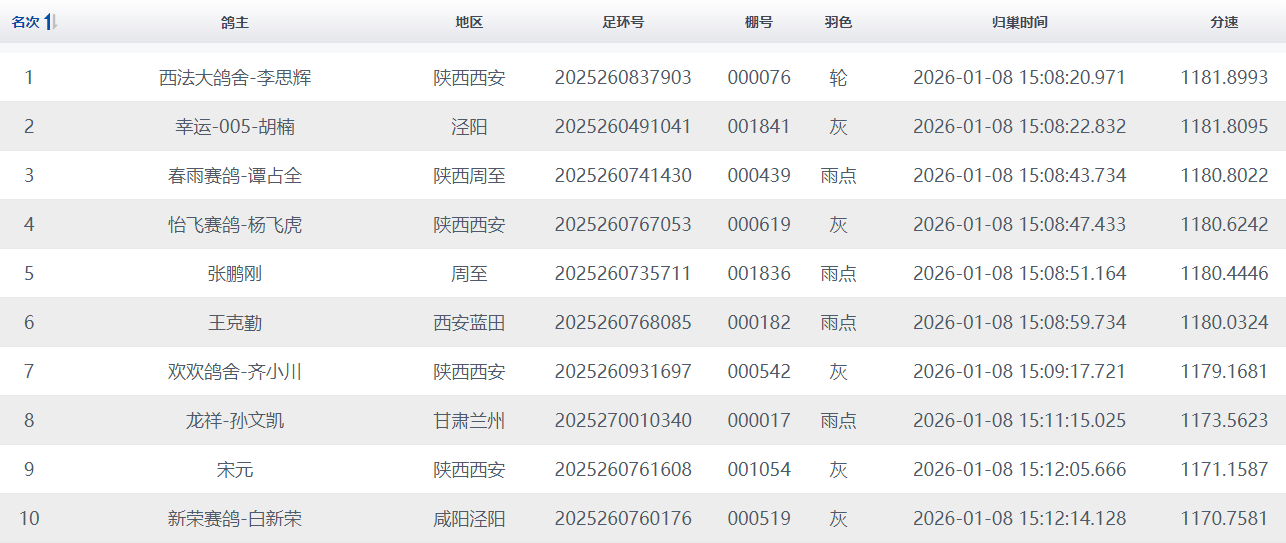The image size is (1286, 543).
Task: Sort the table by 鸽主 column header
Action: (235, 22)
